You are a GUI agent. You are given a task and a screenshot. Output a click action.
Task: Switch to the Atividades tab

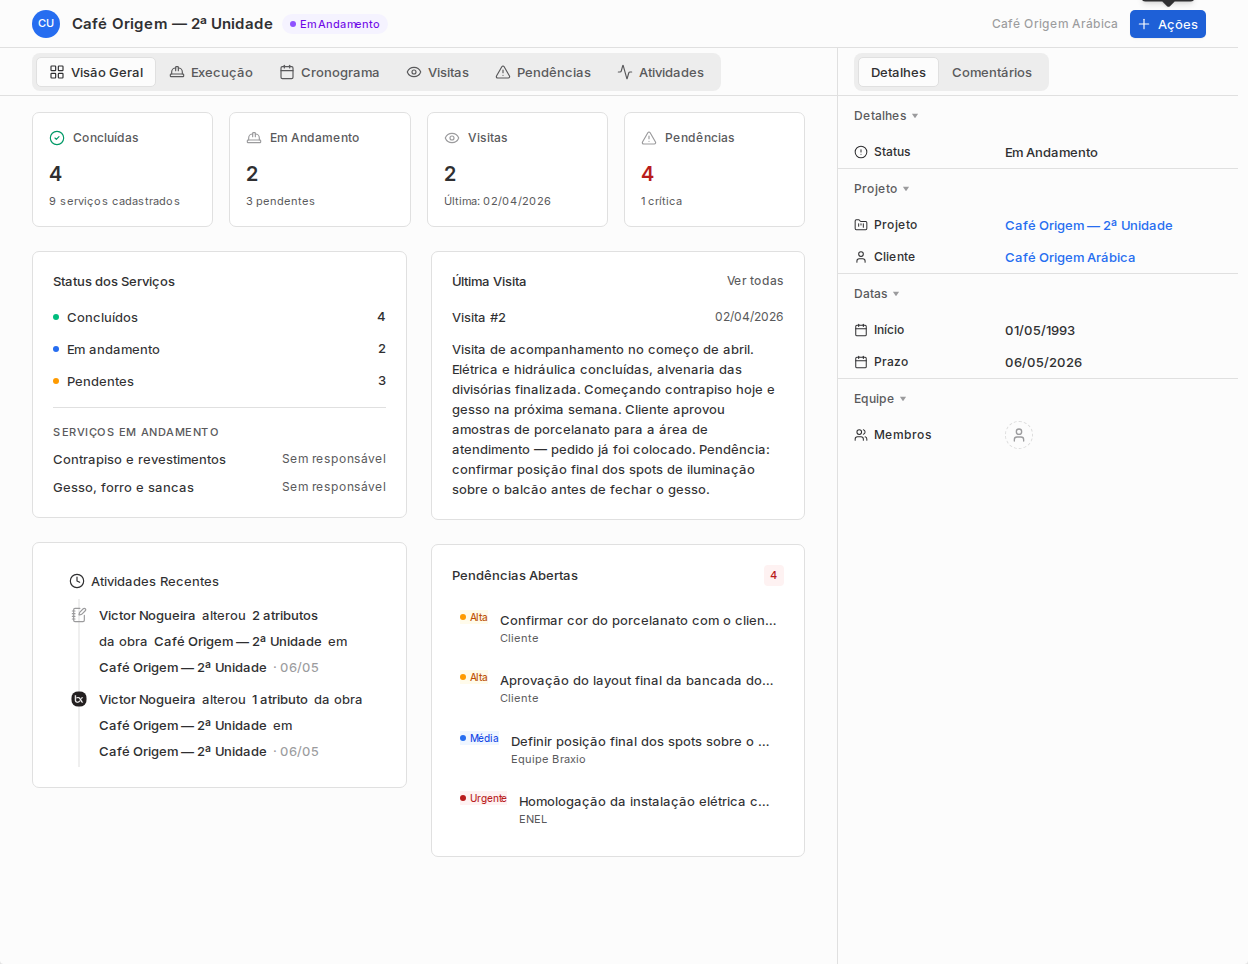661,72
